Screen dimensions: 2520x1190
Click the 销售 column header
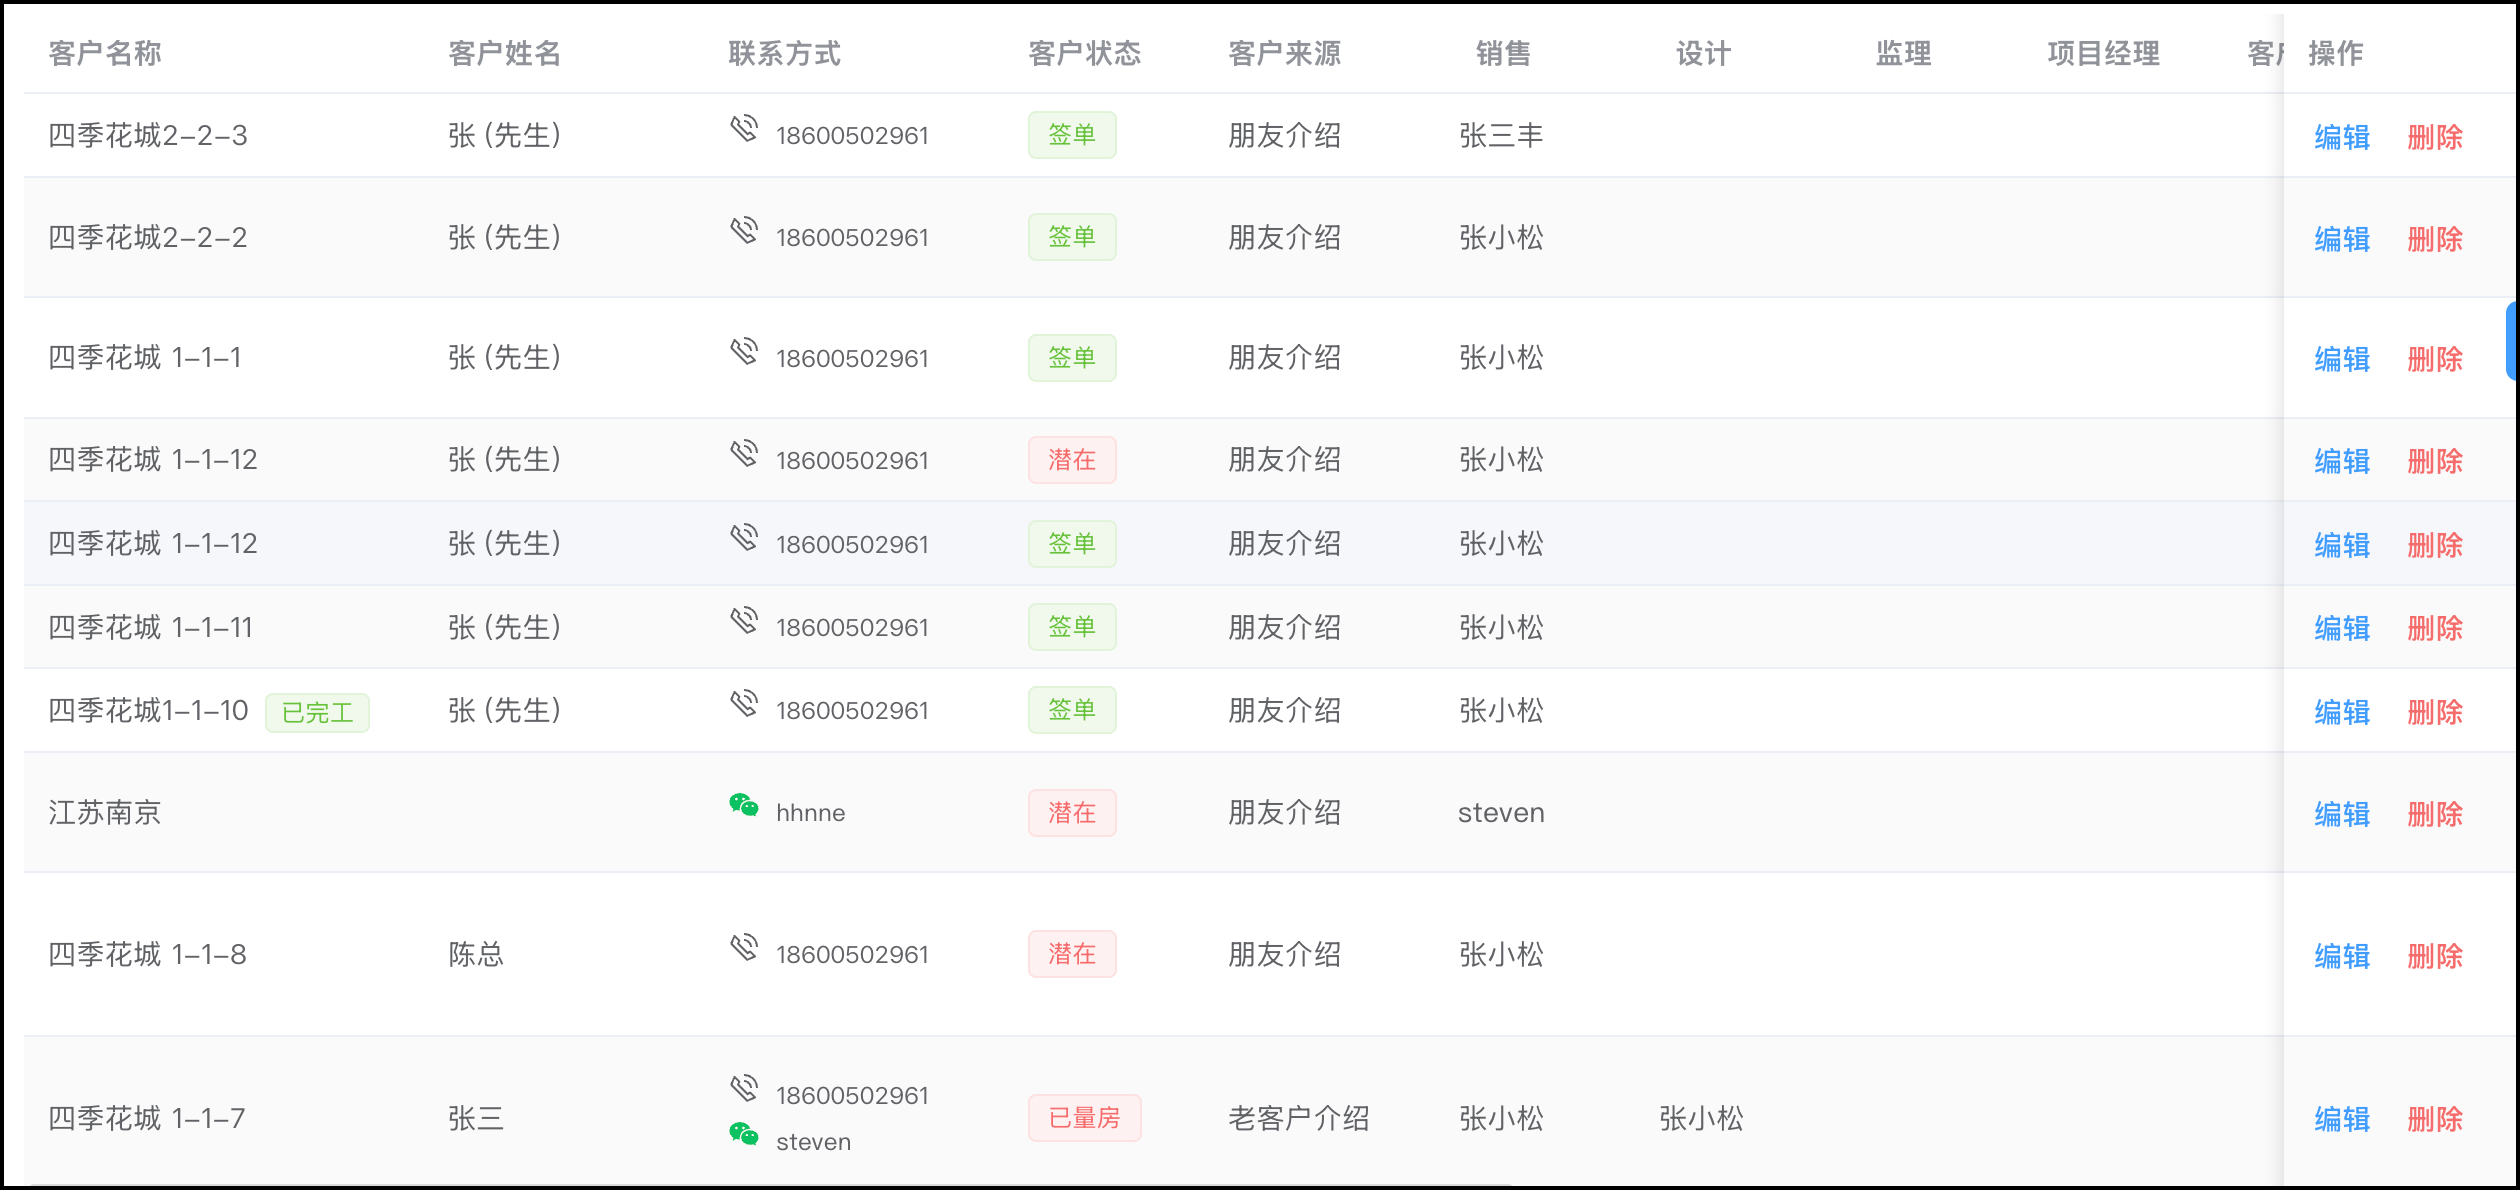(1504, 53)
